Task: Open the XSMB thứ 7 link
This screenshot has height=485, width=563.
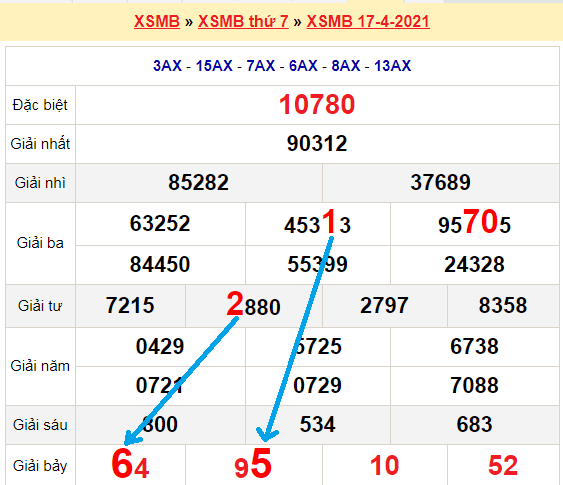Action: point(243,22)
